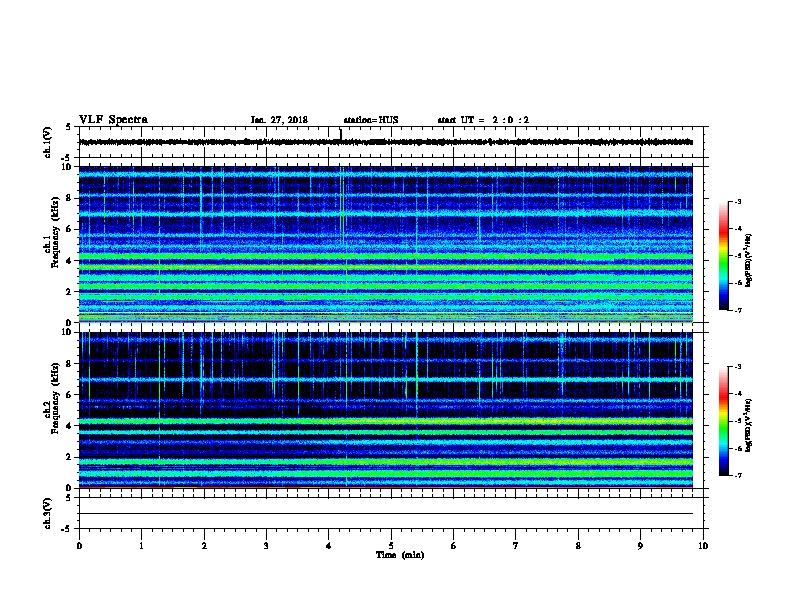Click the ch.1 voltage waveform trace
This screenshot has width=792, height=612.
point(386,142)
